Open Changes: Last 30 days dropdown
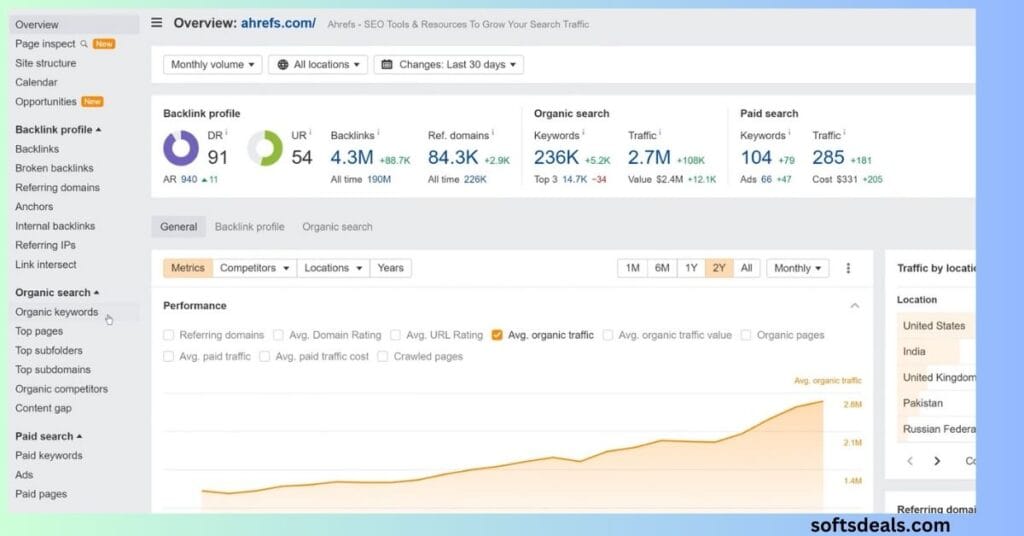1024x536 pixels. 449,65
